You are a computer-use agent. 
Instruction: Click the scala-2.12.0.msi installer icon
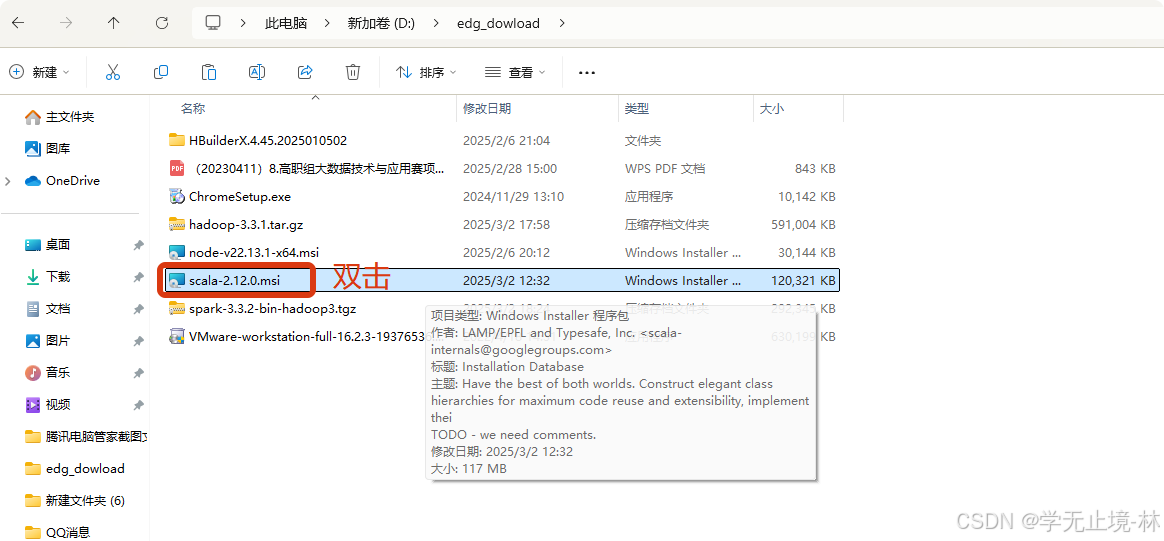177,281
